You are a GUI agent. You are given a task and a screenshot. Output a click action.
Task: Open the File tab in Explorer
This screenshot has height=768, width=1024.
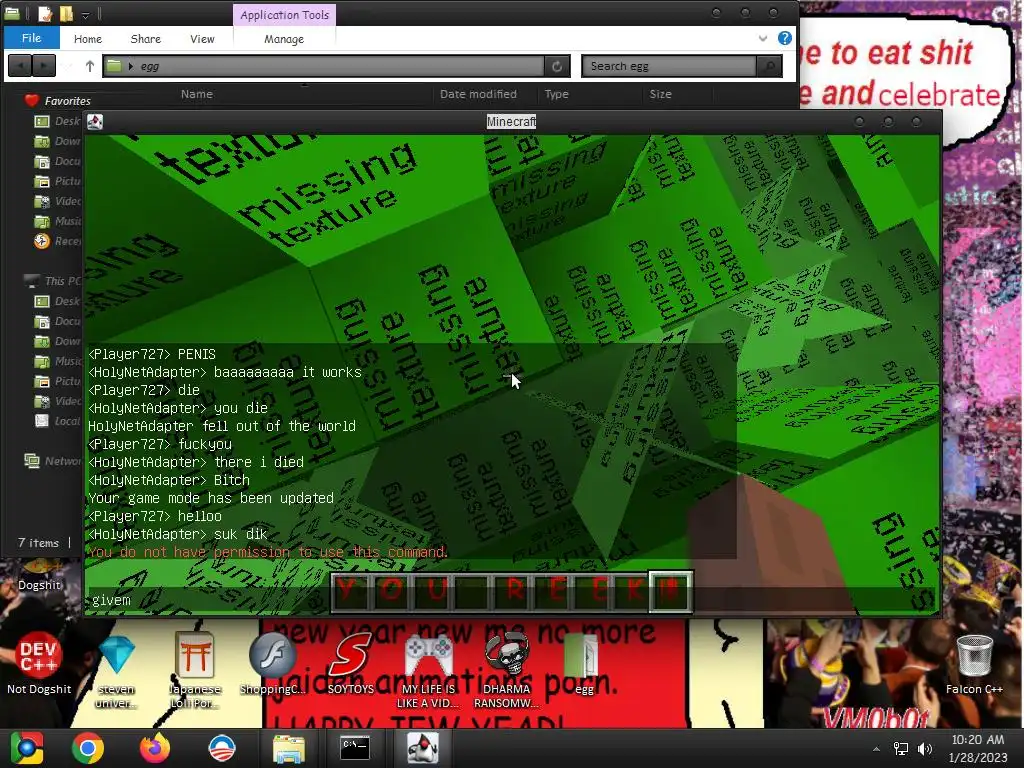click(x=31, y=38)
